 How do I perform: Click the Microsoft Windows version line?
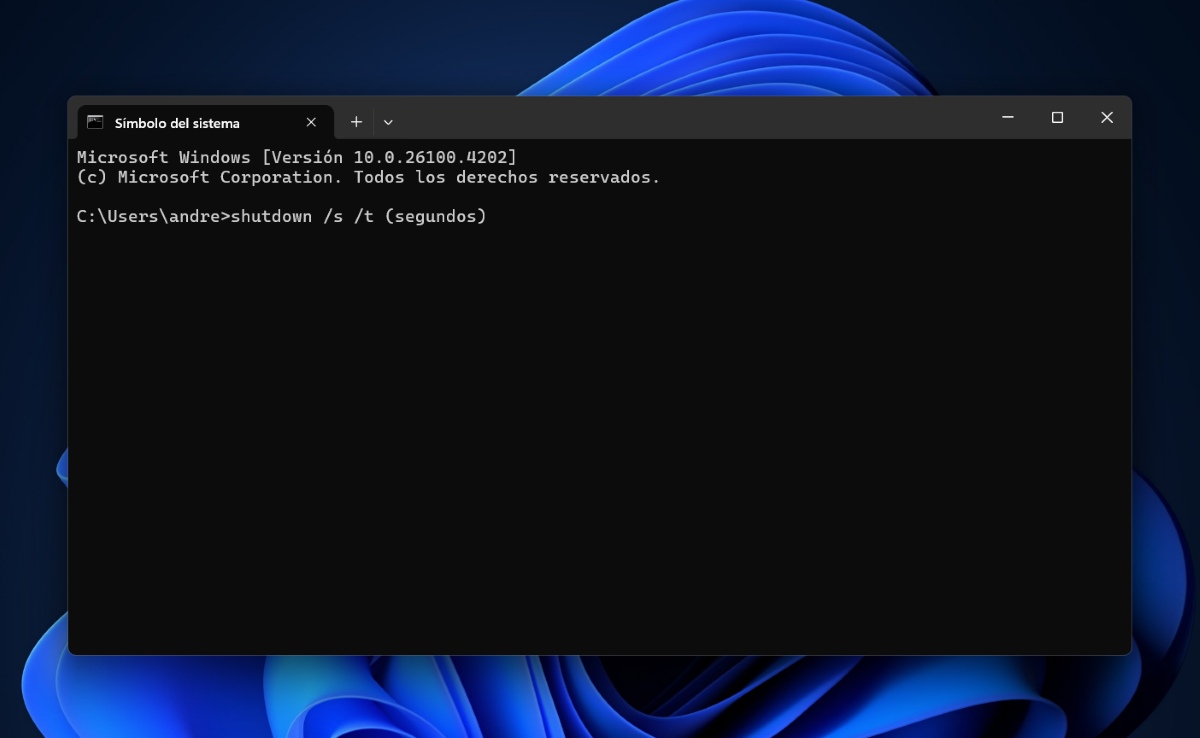297,157
